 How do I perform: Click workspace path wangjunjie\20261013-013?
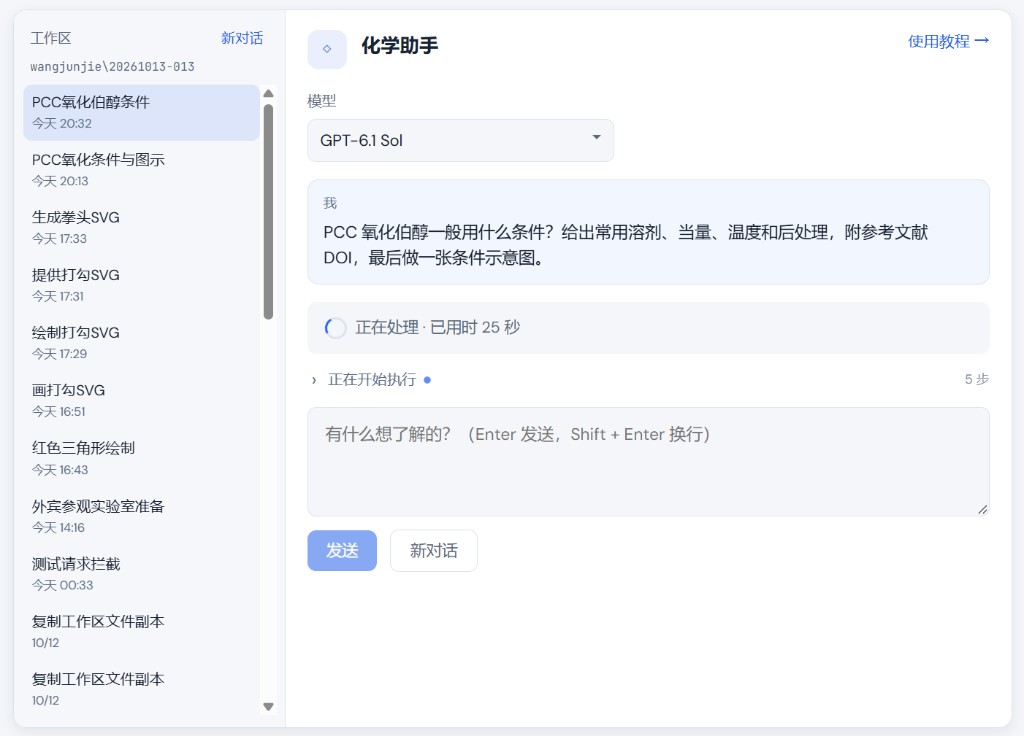coord(112,67)
